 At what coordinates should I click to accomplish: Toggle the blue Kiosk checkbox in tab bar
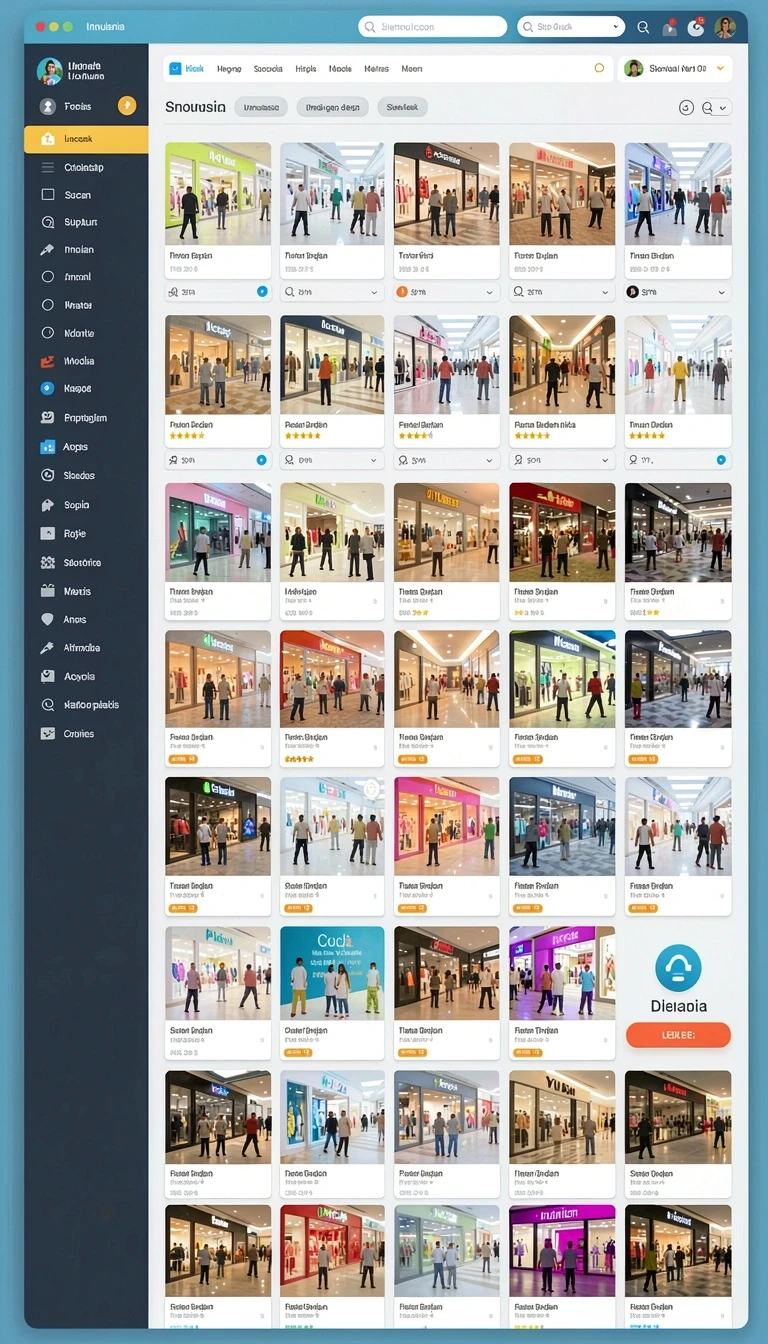[x=175, y=69]
